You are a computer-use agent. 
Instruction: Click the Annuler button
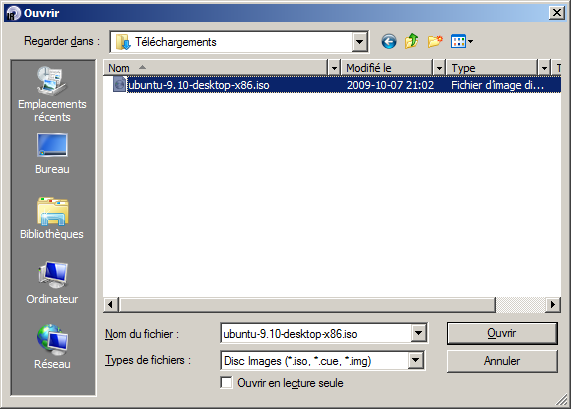point(502,361)
